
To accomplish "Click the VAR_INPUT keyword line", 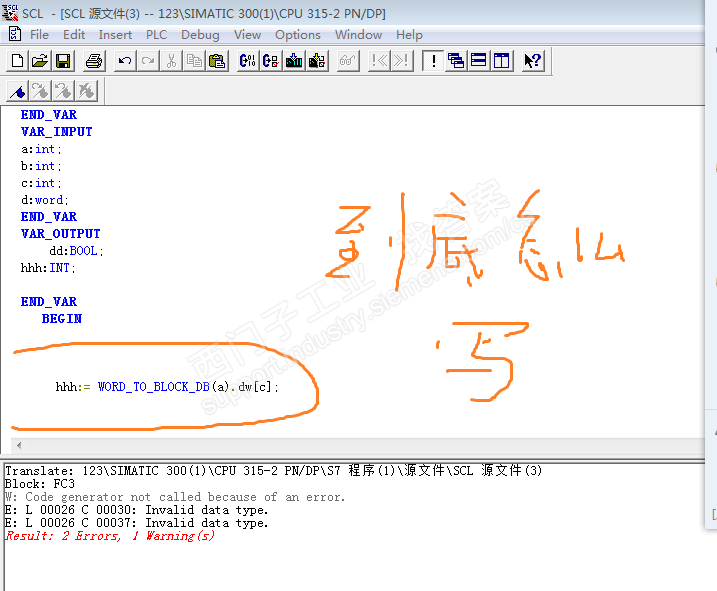I will [x=57, y=132].
